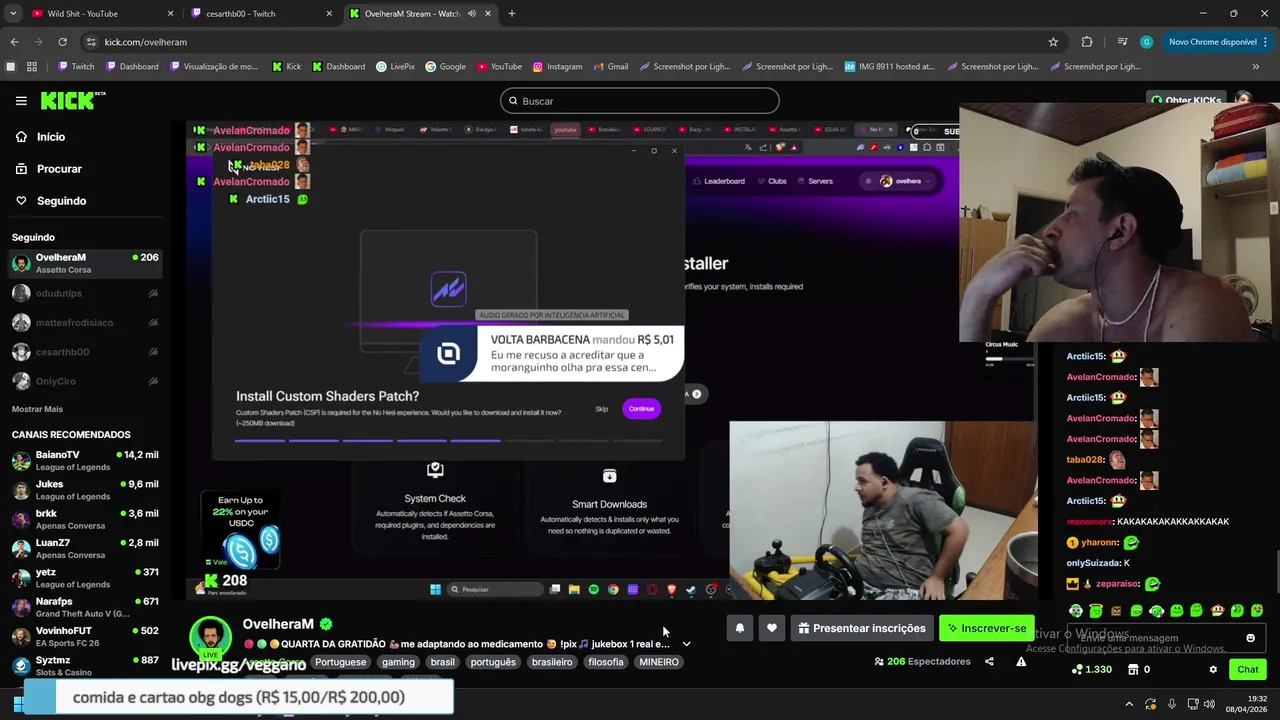Click the Inscrever-se subscribe button
Image resolution: width=1280 pixels, height=720 pixels.
coord(986,628)
